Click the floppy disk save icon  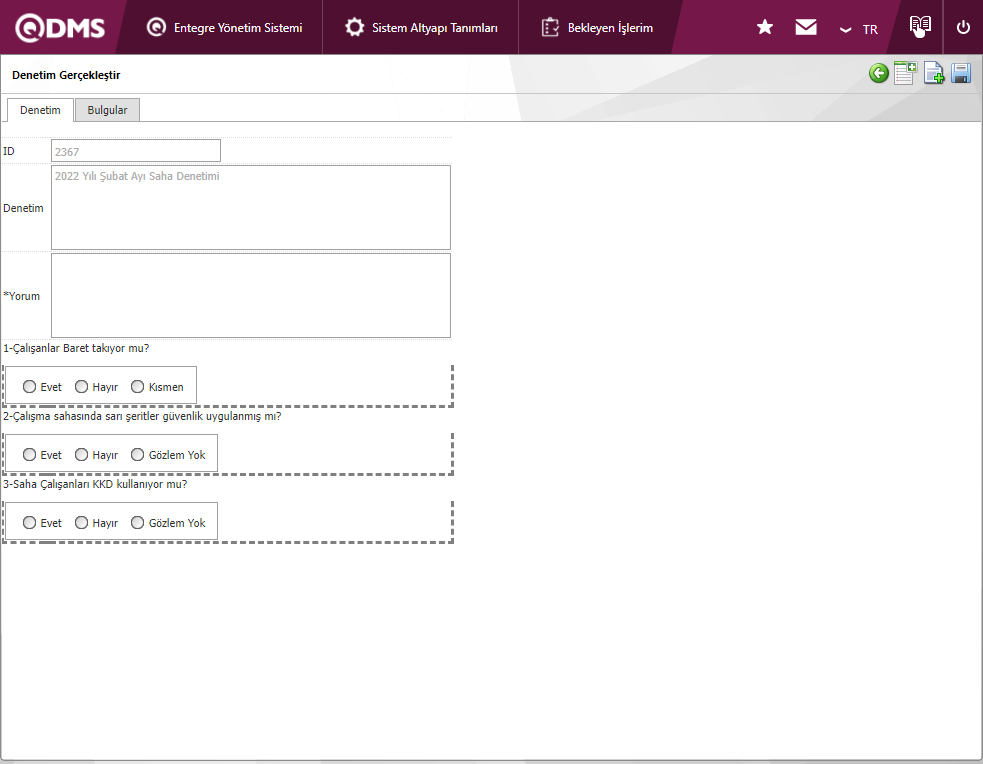click(961, 73)
